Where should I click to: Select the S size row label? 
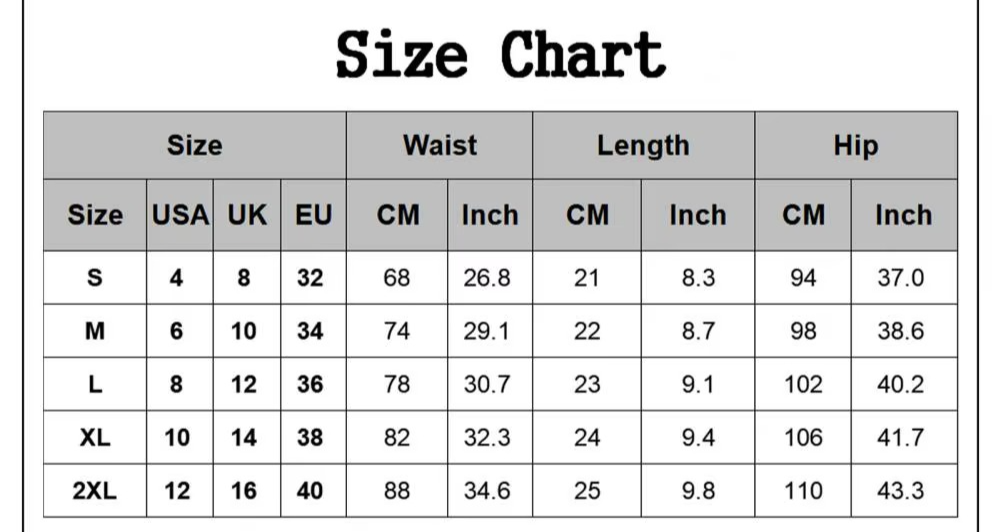pyautogui.click(x=94, y=278)
